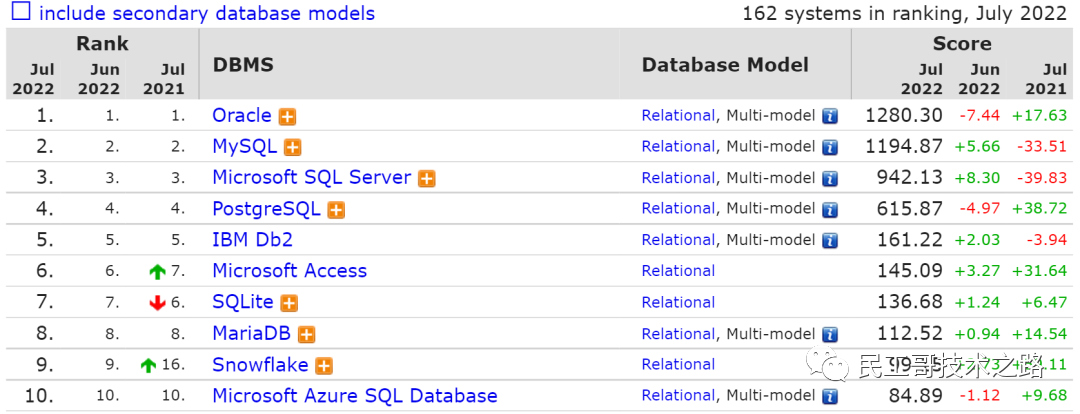
Task: Click Relational model link in Snowflake row
Action: point(678,365)
